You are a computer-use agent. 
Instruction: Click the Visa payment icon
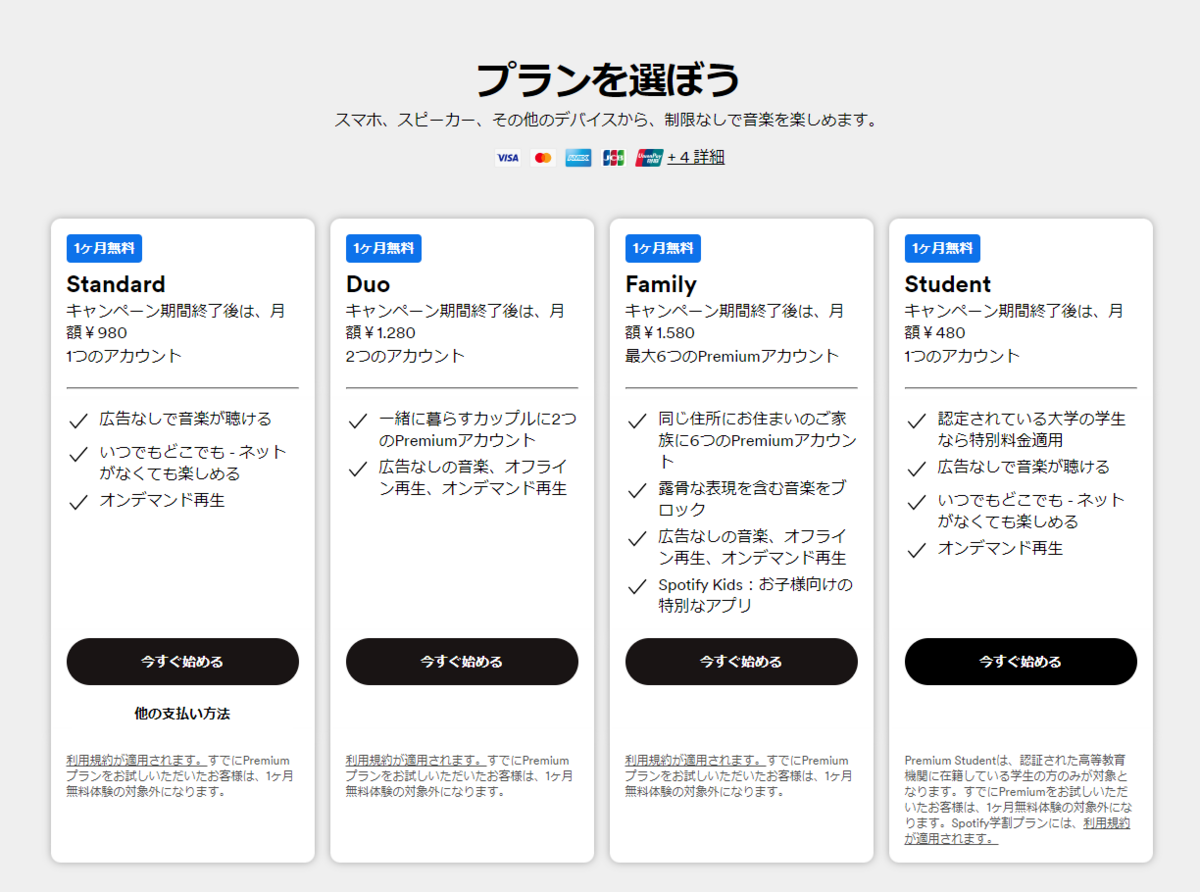[x=507, y=158]
